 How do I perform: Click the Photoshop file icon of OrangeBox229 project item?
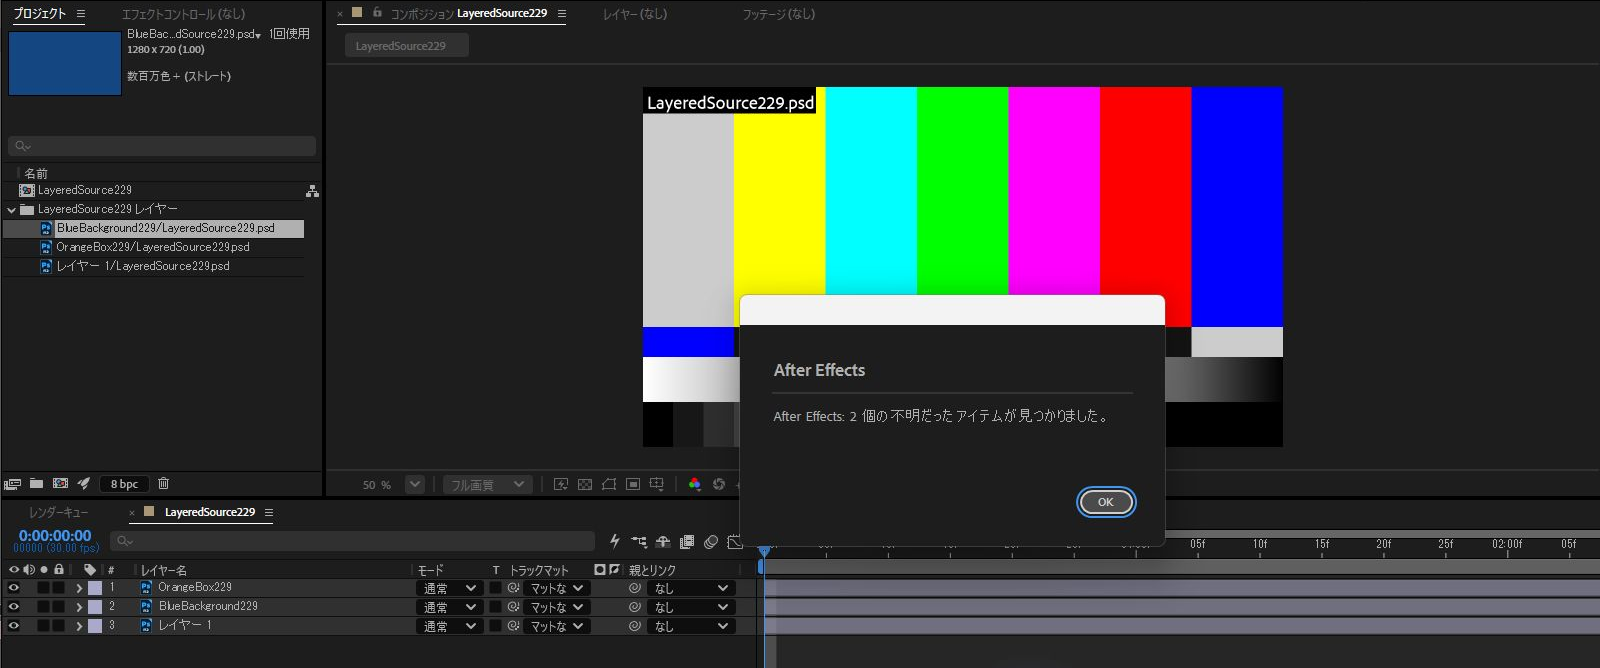coord(46,247)
